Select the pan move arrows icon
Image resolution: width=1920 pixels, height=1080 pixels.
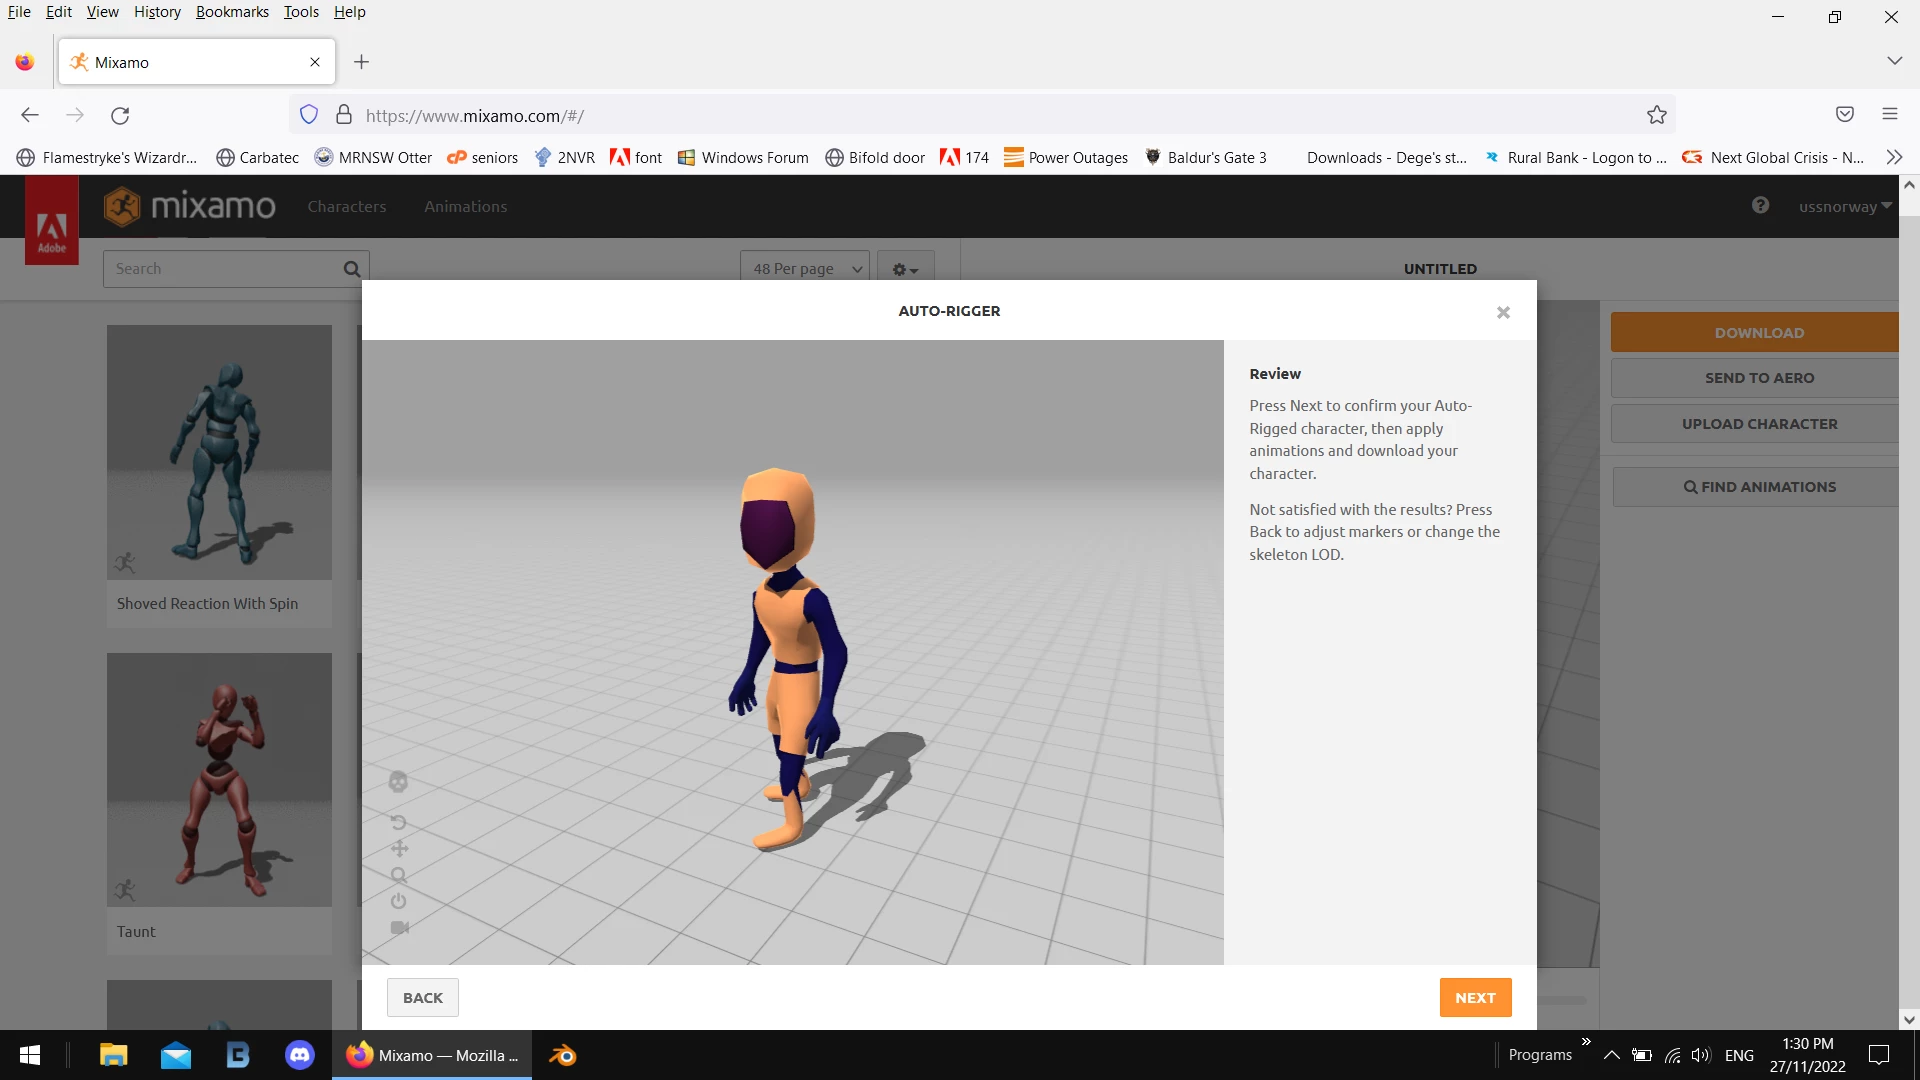(x=399, y=849)
